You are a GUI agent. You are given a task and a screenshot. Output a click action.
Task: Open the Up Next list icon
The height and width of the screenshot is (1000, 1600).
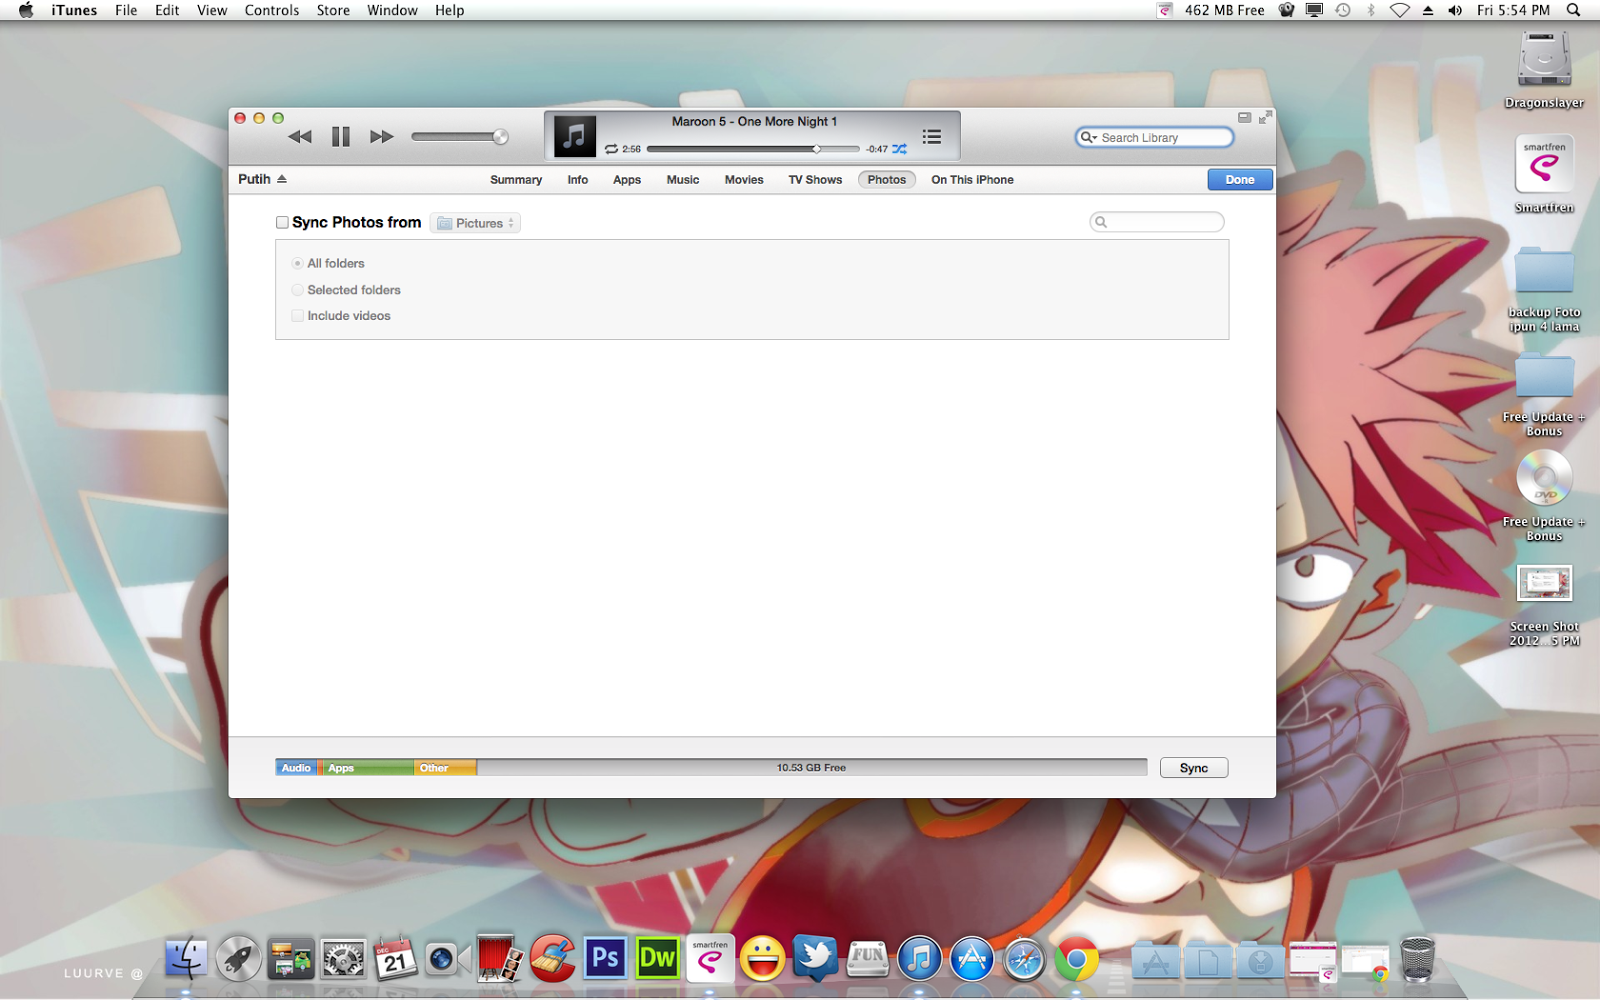932,137
